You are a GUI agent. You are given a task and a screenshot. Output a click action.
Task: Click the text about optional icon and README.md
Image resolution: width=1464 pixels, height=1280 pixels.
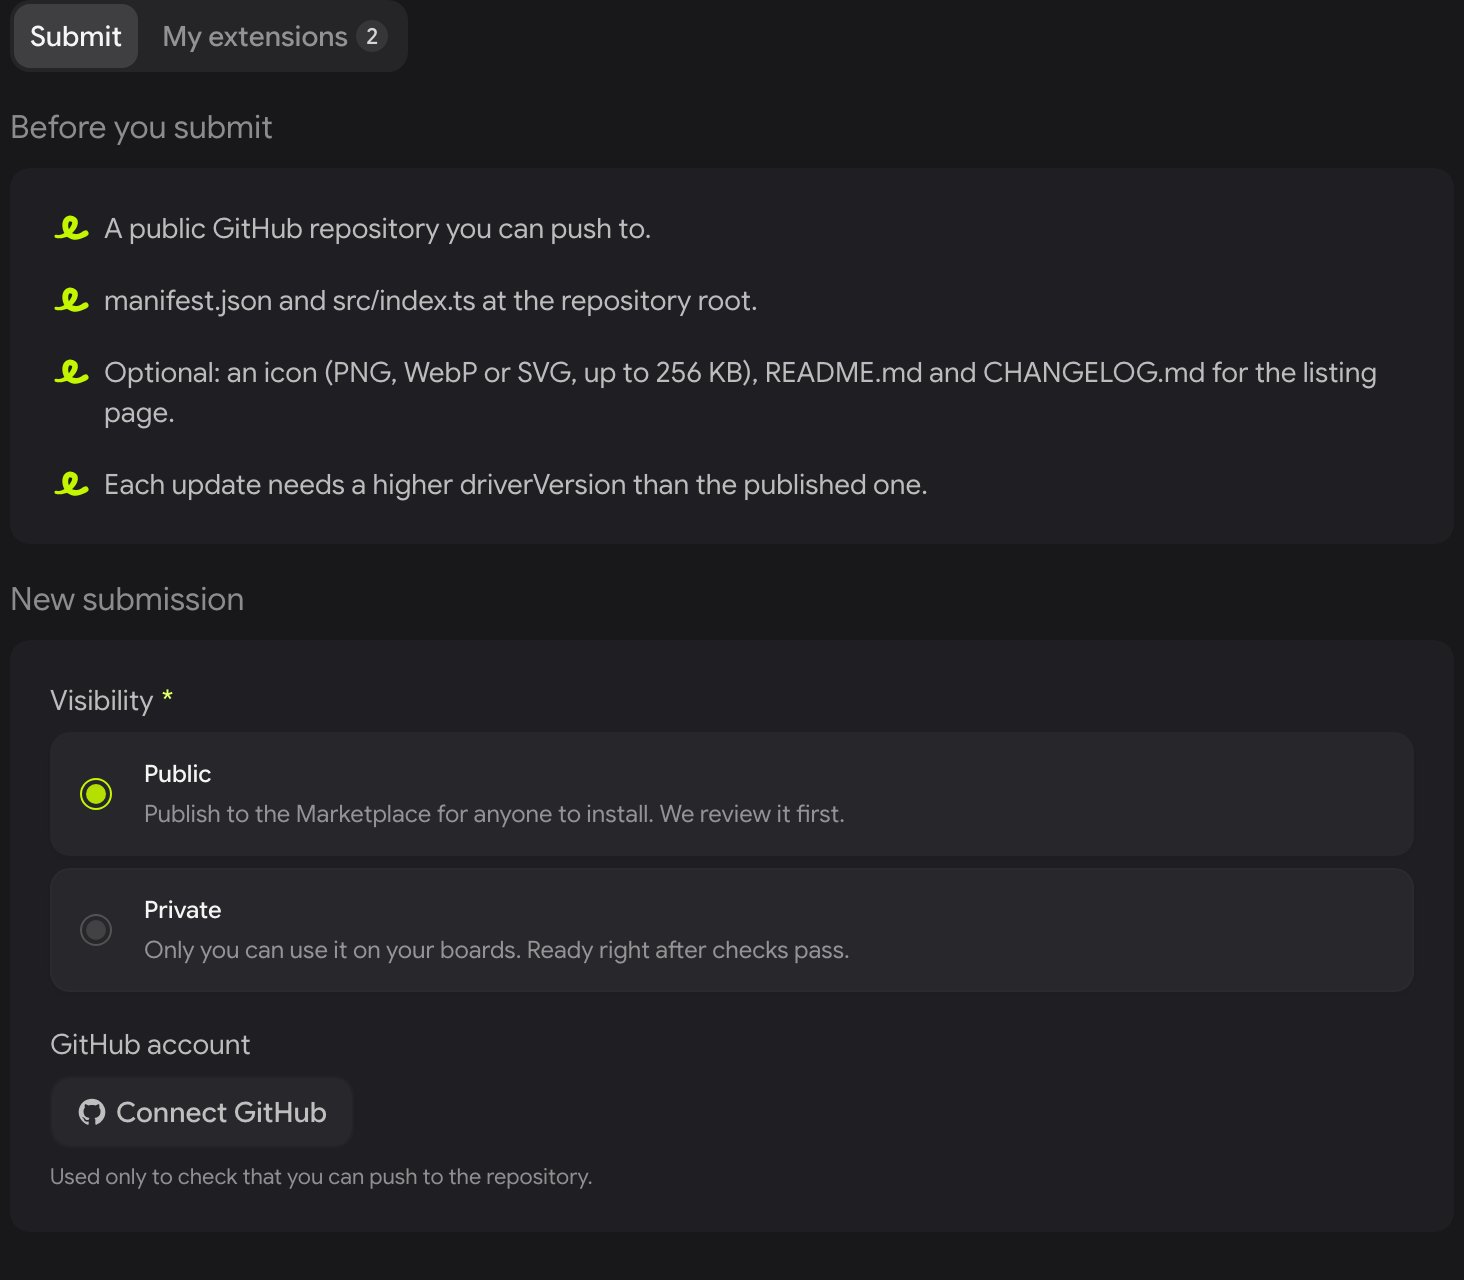pyautogui.click(x=740, y=392)
